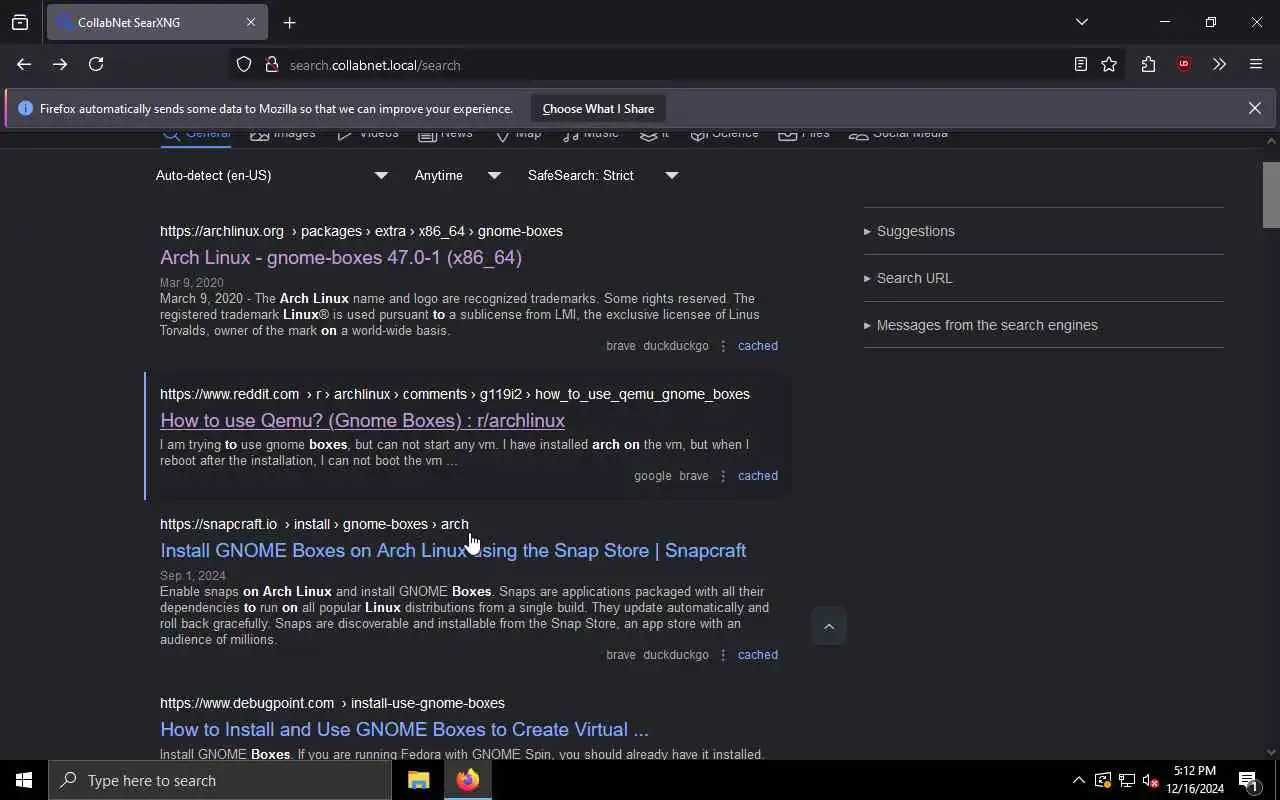Open How to Install and Use GNOME Boxes result
Screen dimensions: 1280x800
click(x=404, y=729)
